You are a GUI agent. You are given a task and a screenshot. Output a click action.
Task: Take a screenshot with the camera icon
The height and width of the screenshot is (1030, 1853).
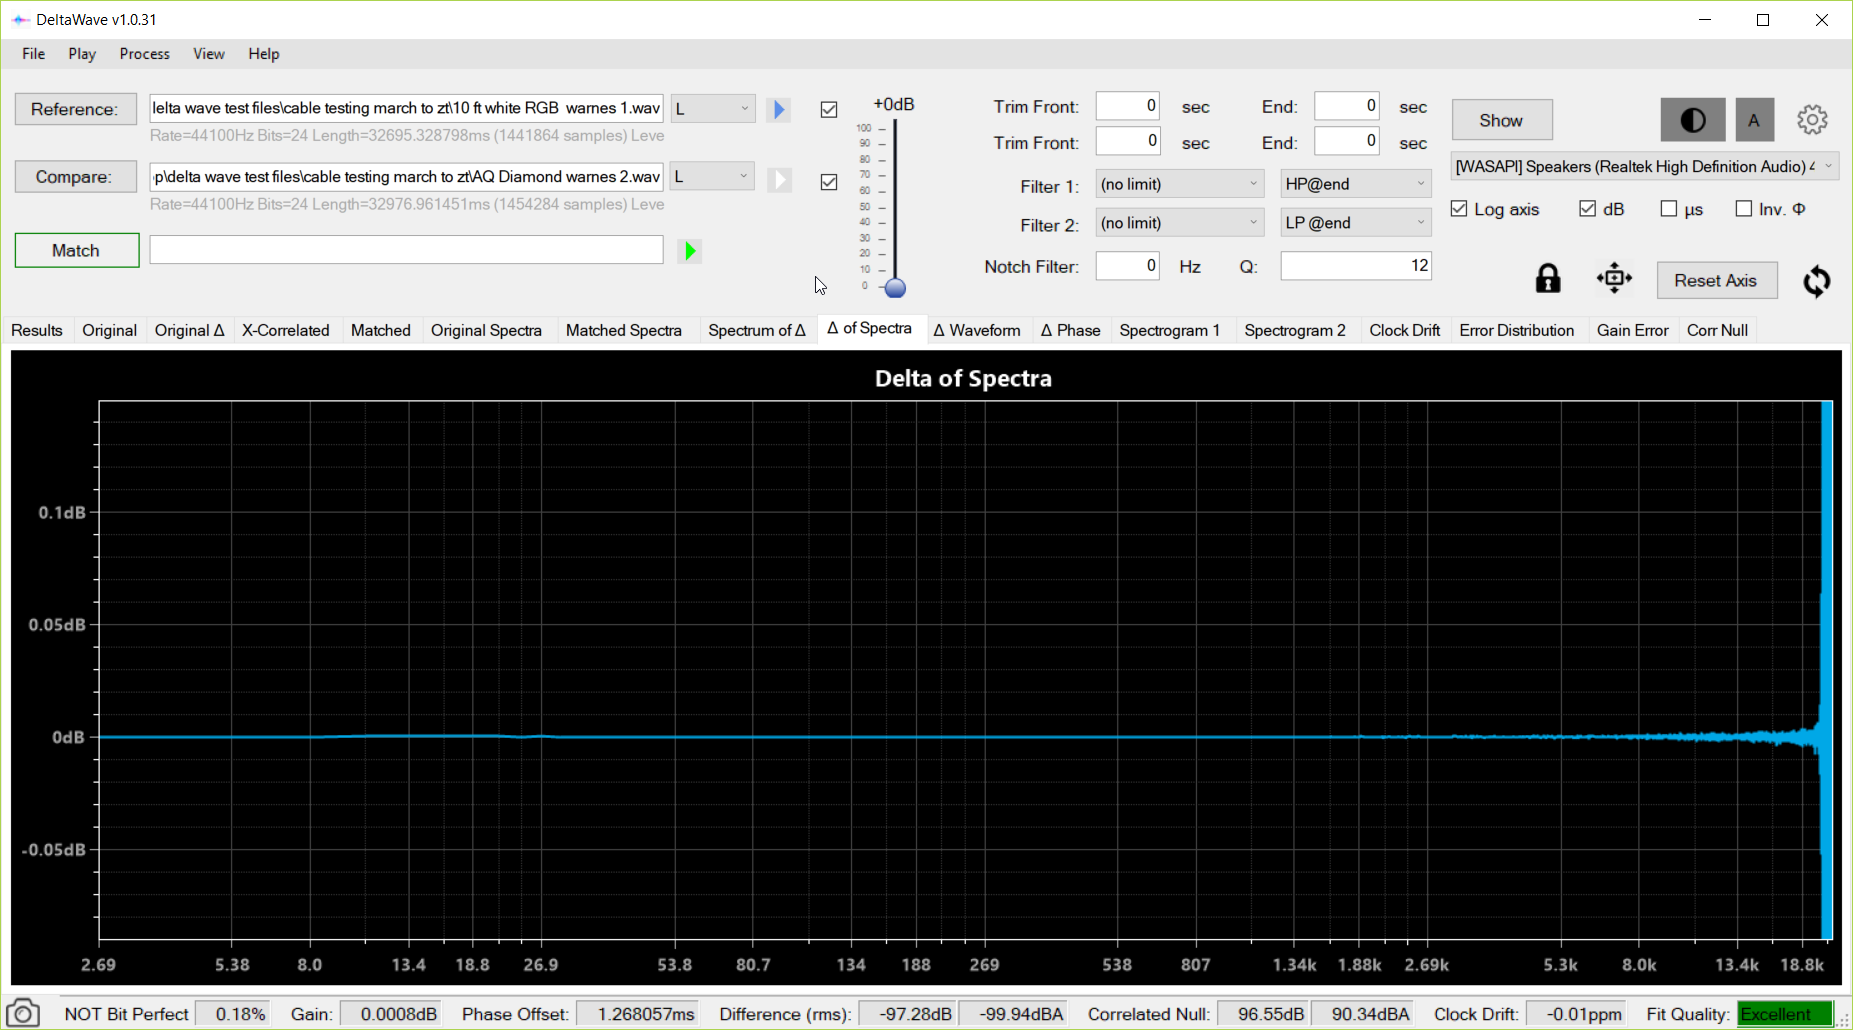point(23,1013)
